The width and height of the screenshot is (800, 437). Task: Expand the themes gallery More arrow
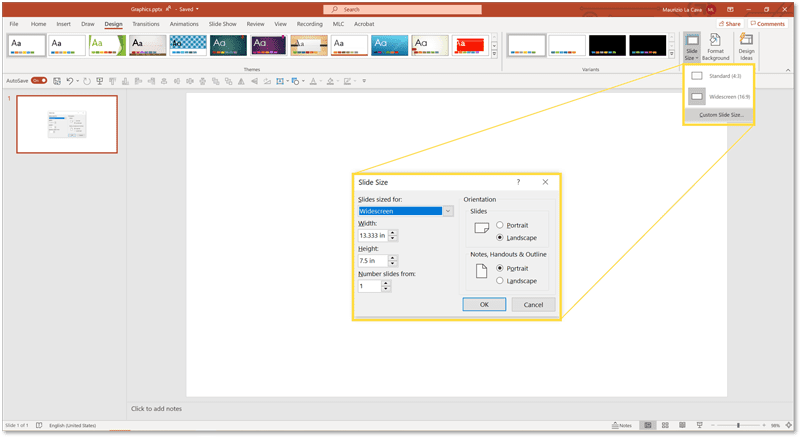[x=494, y=54]
